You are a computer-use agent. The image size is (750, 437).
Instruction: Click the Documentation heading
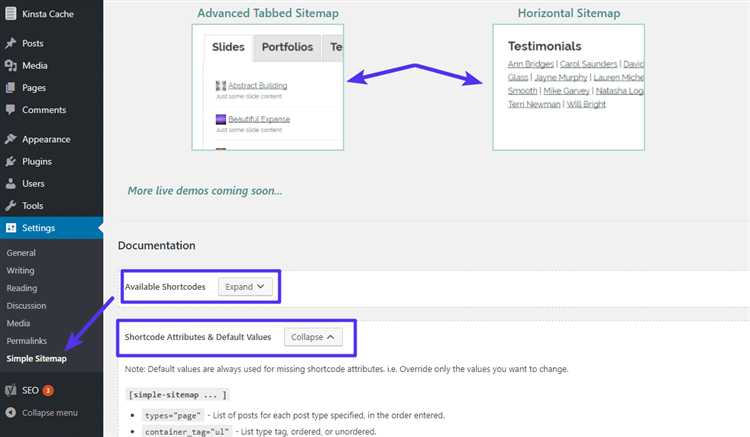point(156,245)
